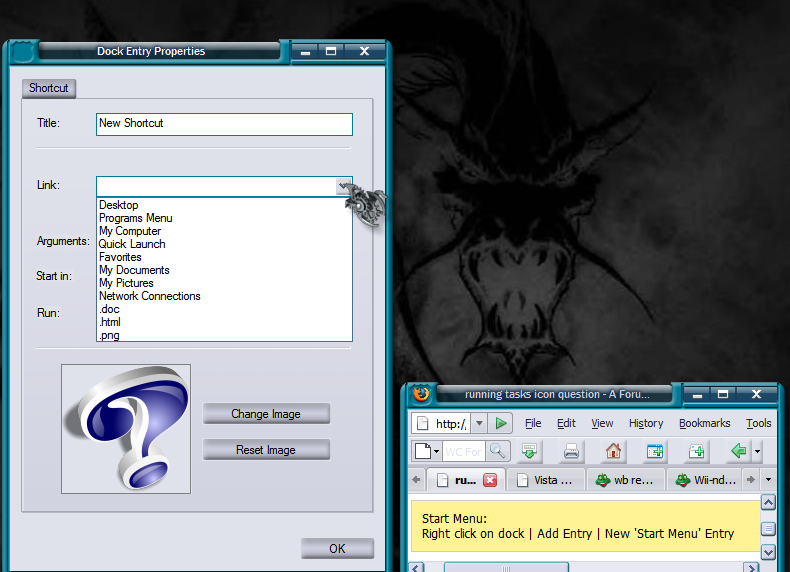Click the Dock Entry Properties window icon

click(23, 51)
